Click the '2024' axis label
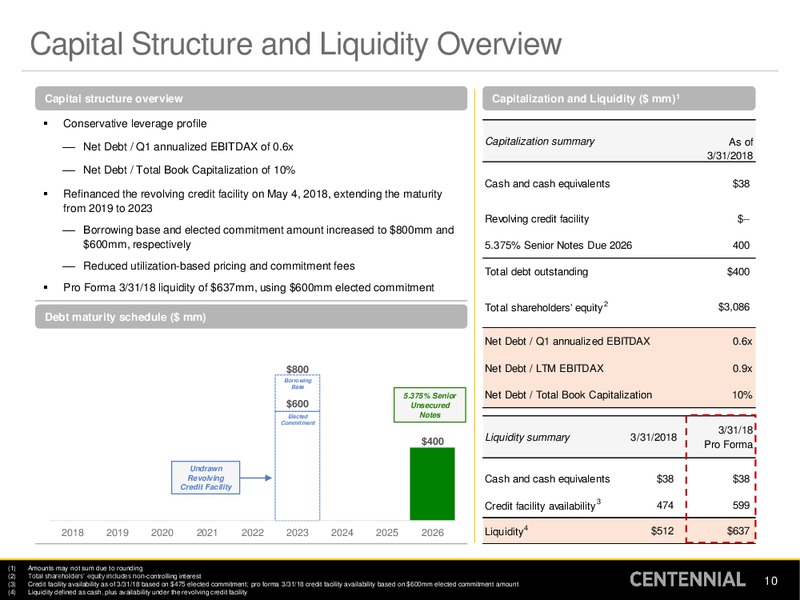The width and height of the screenshot is (800, 600). 342,533
